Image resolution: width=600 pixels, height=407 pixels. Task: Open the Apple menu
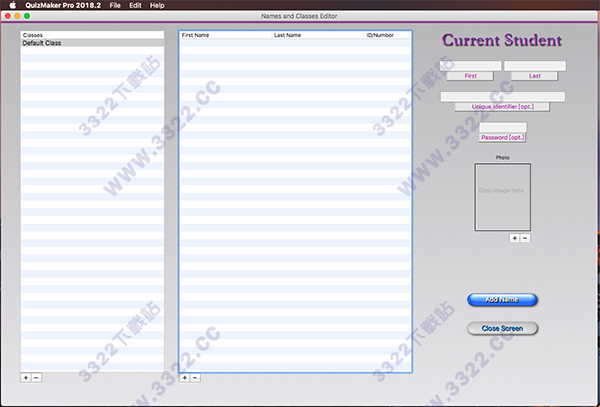[12, 5]
